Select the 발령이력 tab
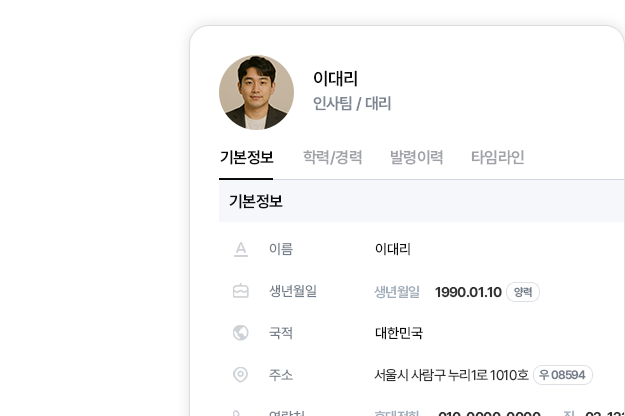Image resolution: width=625 pixels, height=416 pixels. (416, 157)
